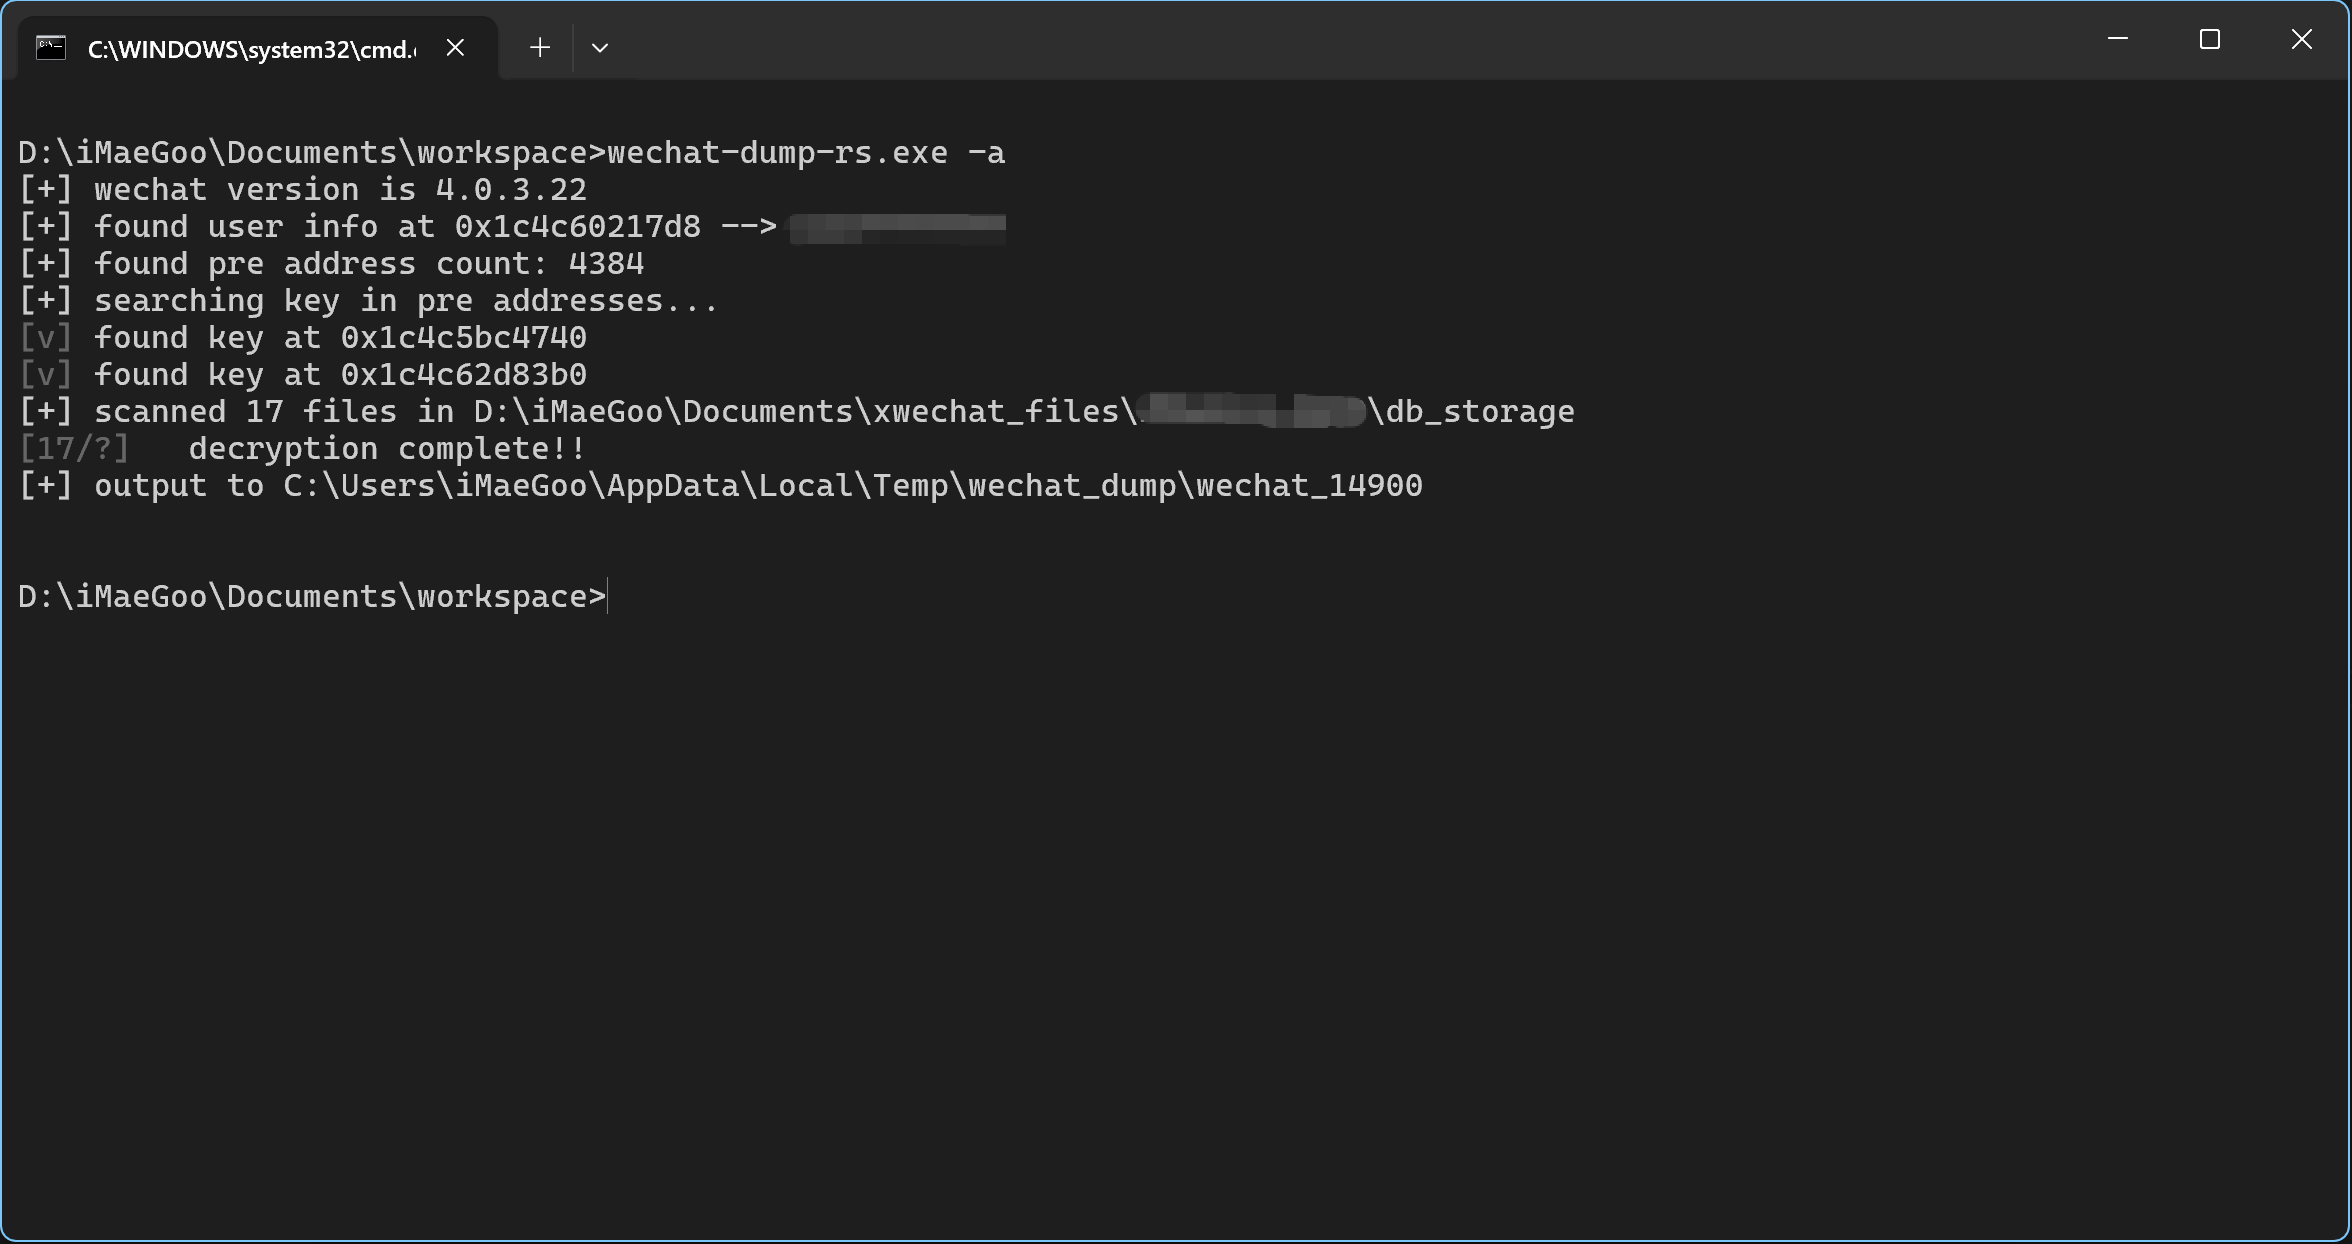
Task: Click the key address 0x1c4c5bc4740
Action: (x=464, y=338)
